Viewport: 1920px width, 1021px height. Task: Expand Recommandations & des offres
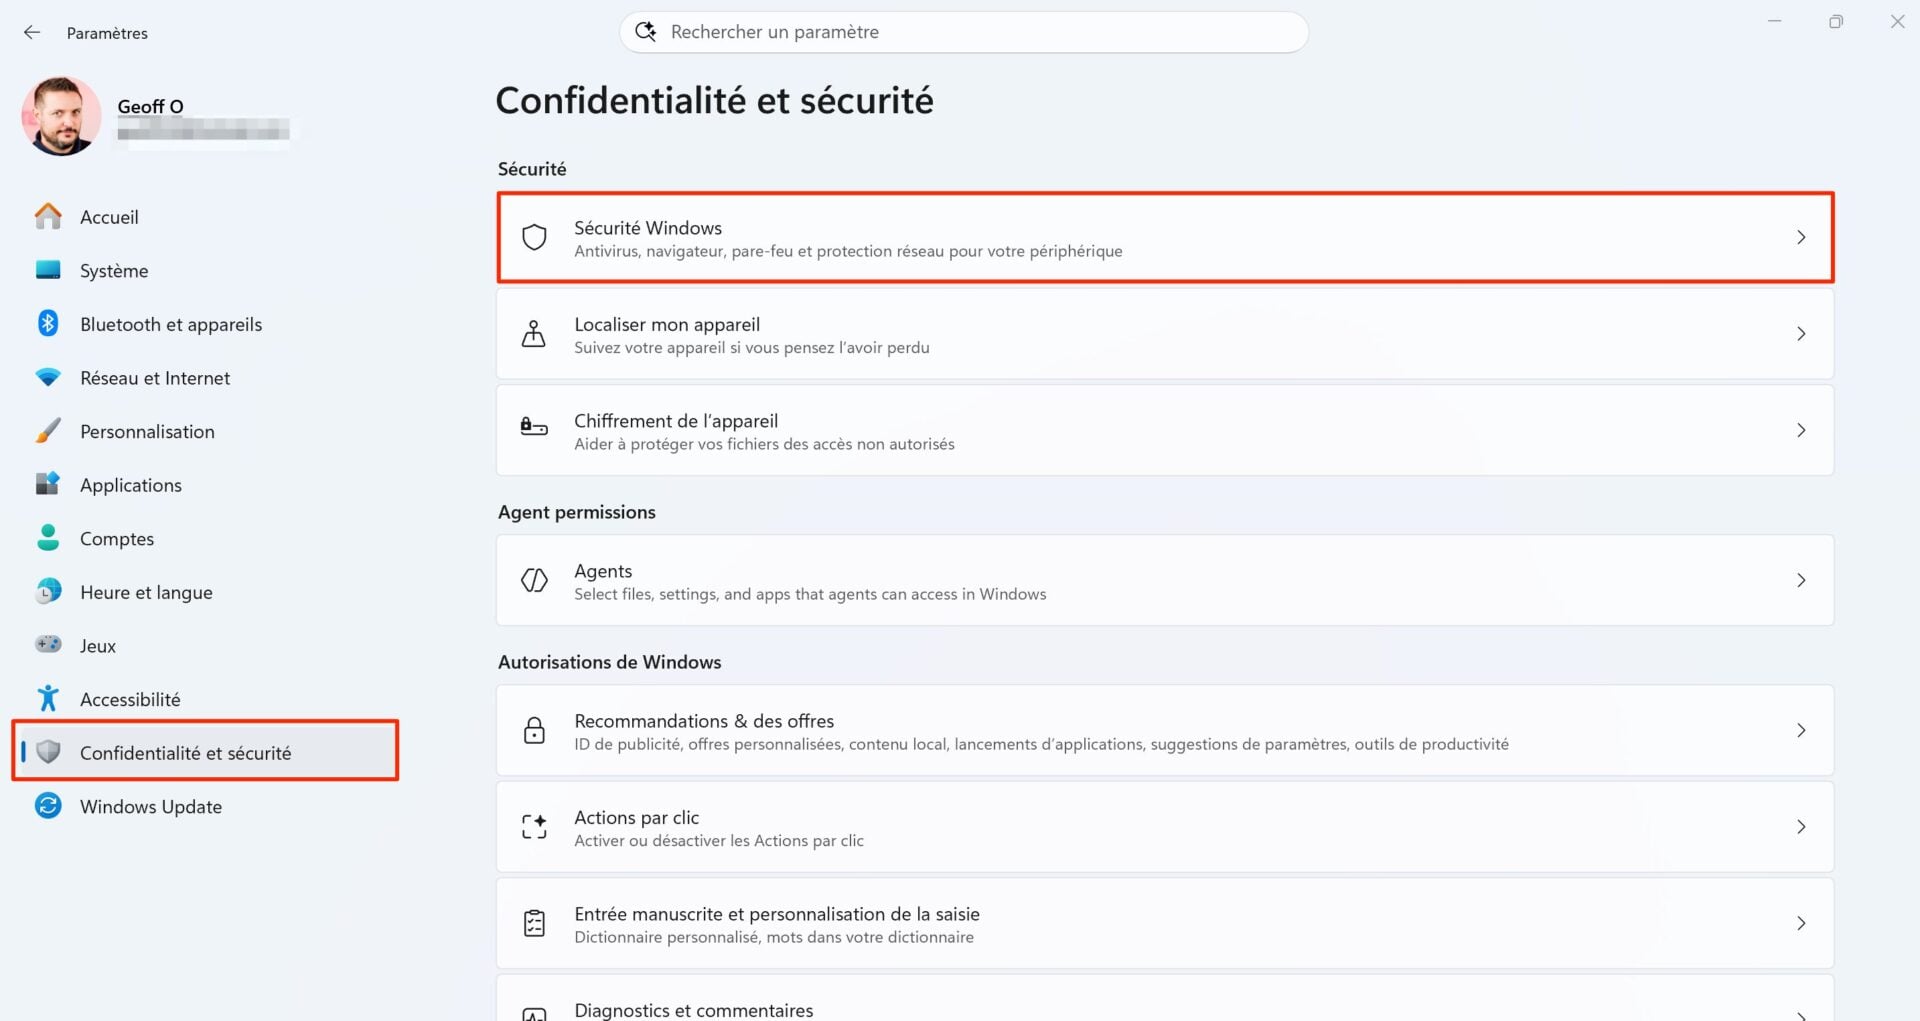pos(1802,730)
